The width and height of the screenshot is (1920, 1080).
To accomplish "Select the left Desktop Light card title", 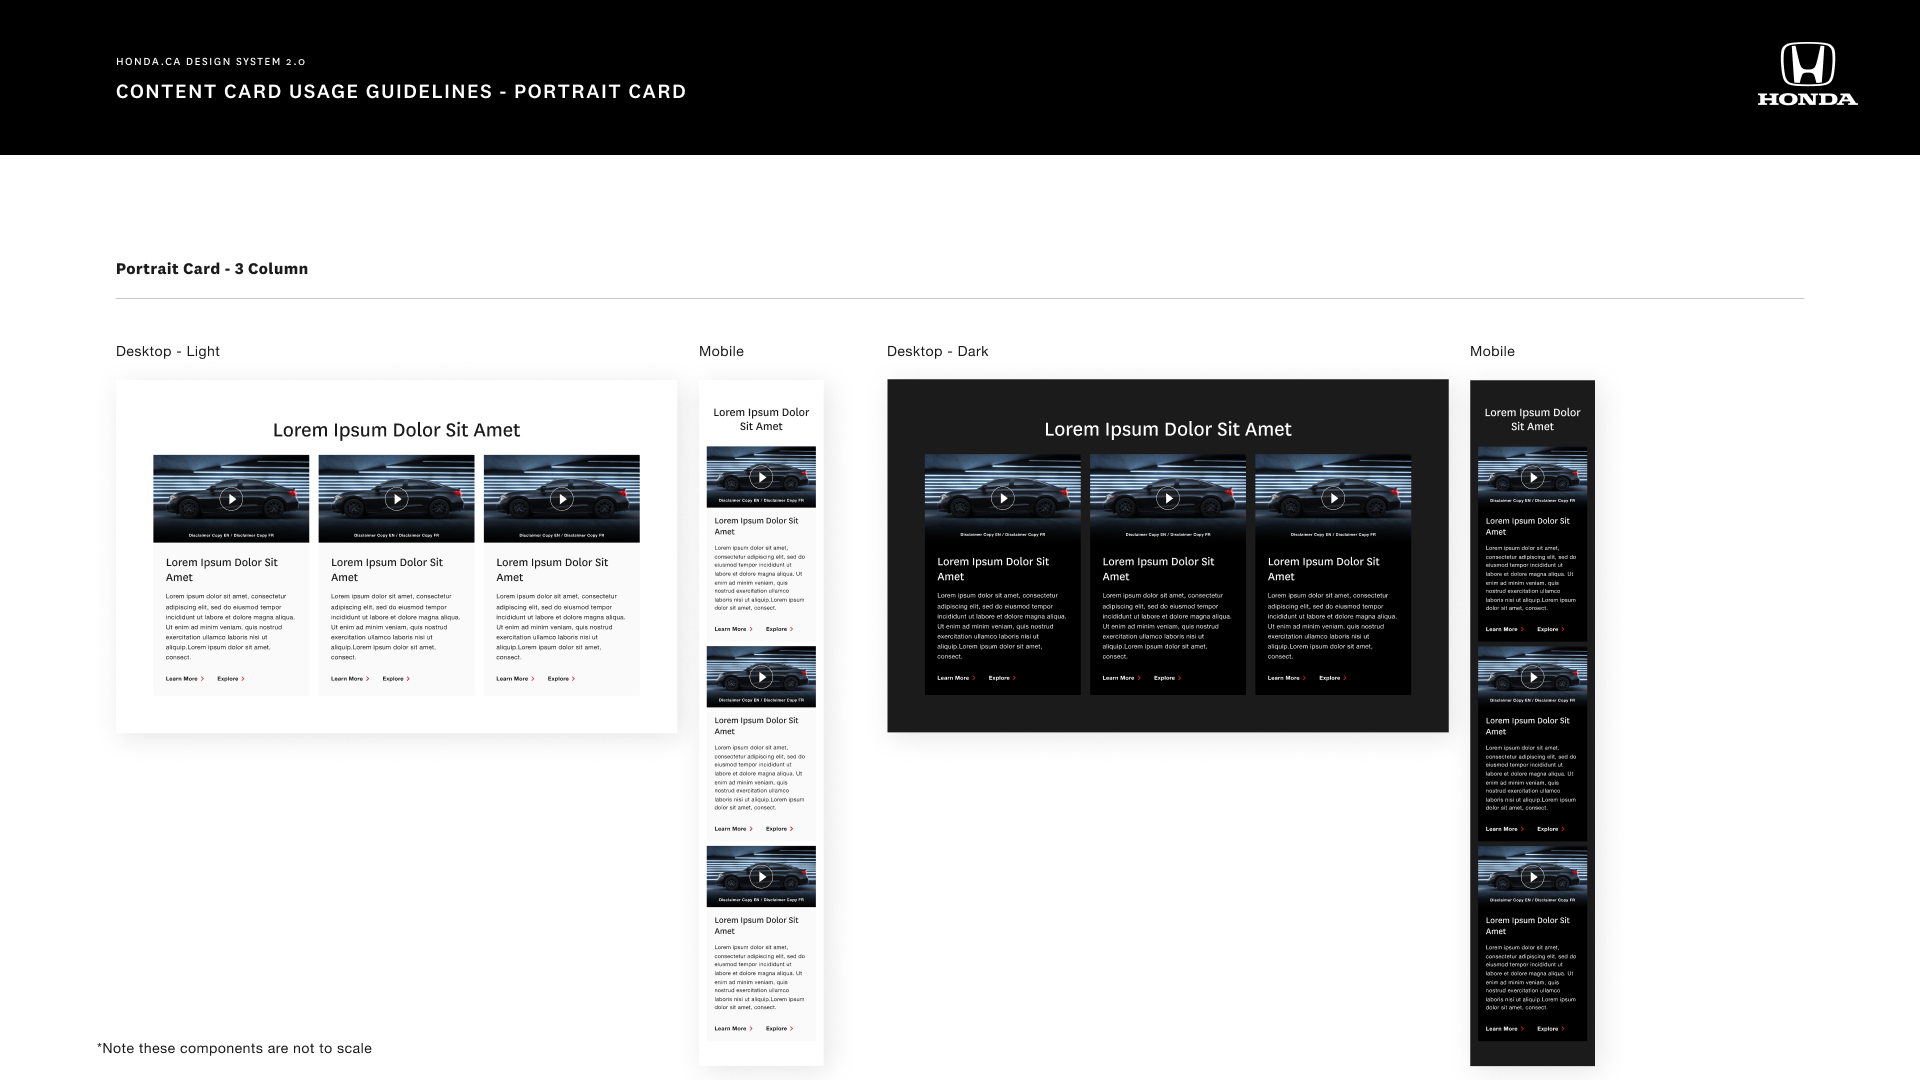I will 222,570.
